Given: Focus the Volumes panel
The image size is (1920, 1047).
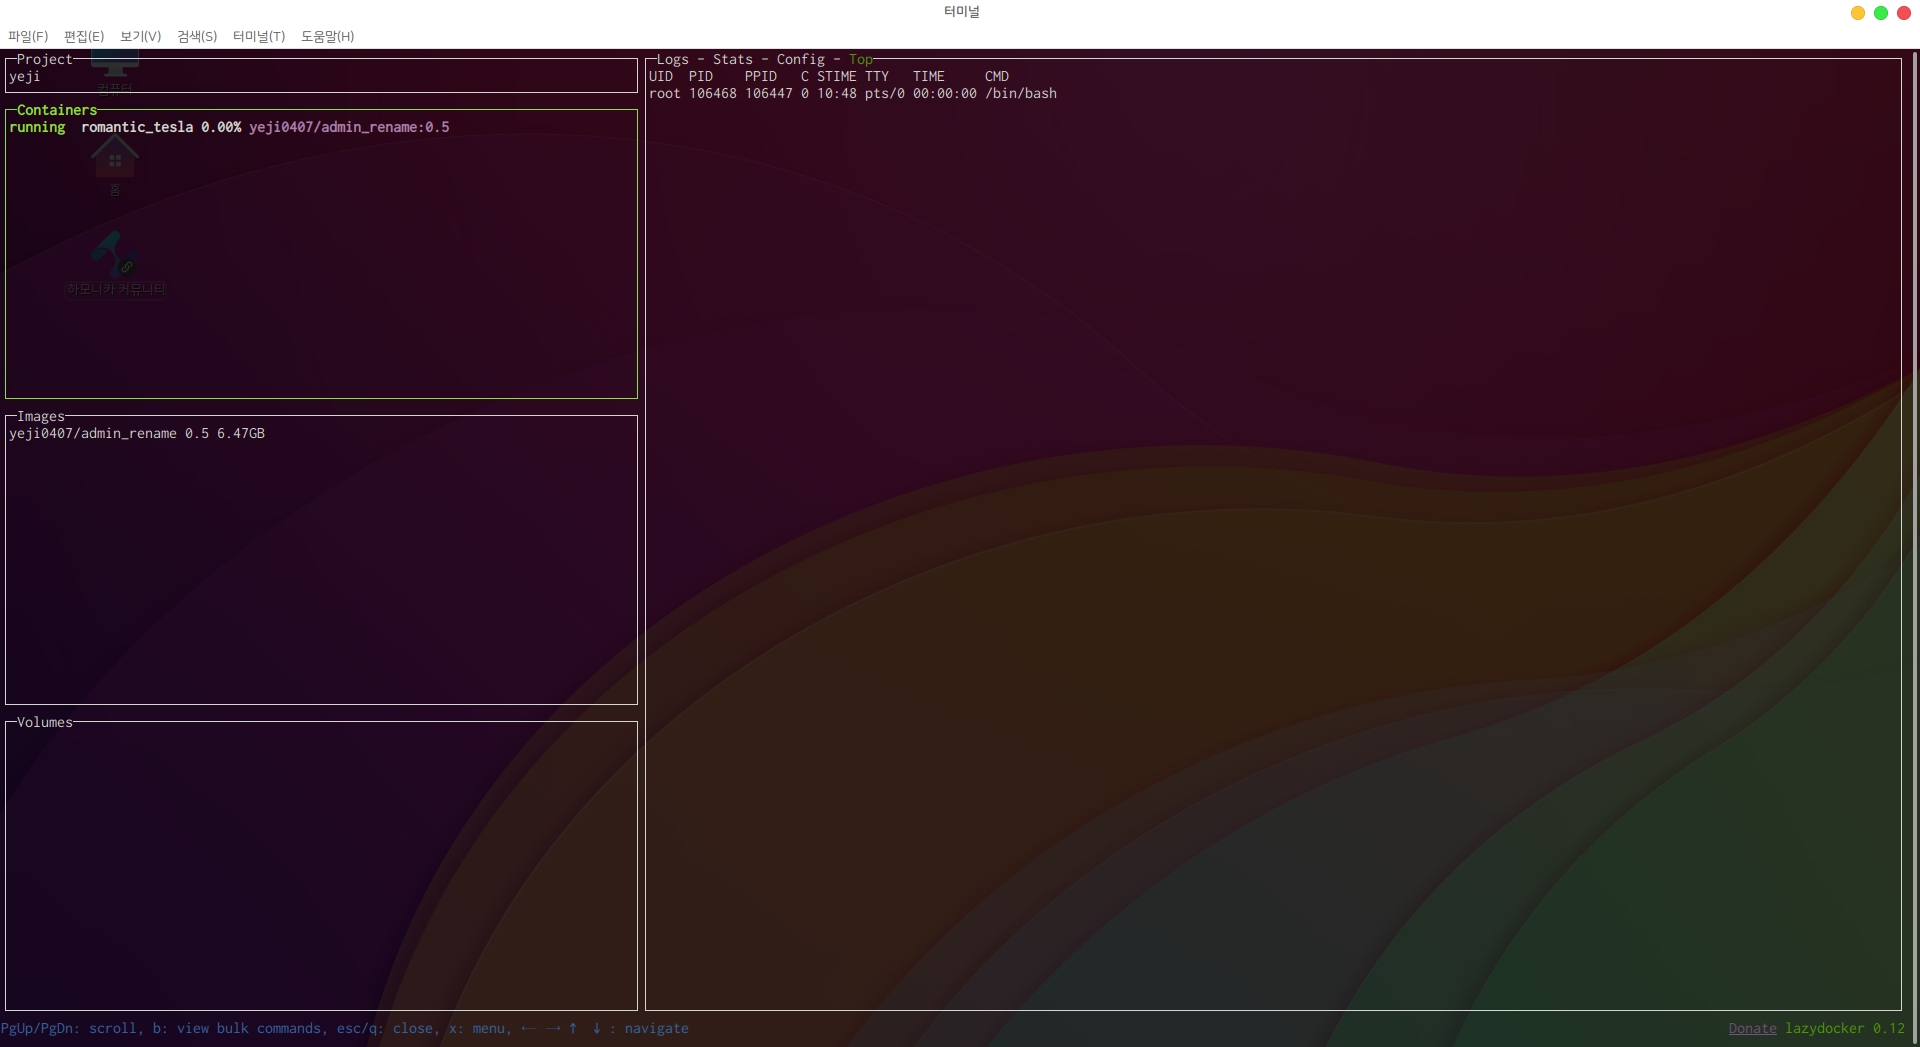Looking at the screenshot, I should (x=44, y=722).
